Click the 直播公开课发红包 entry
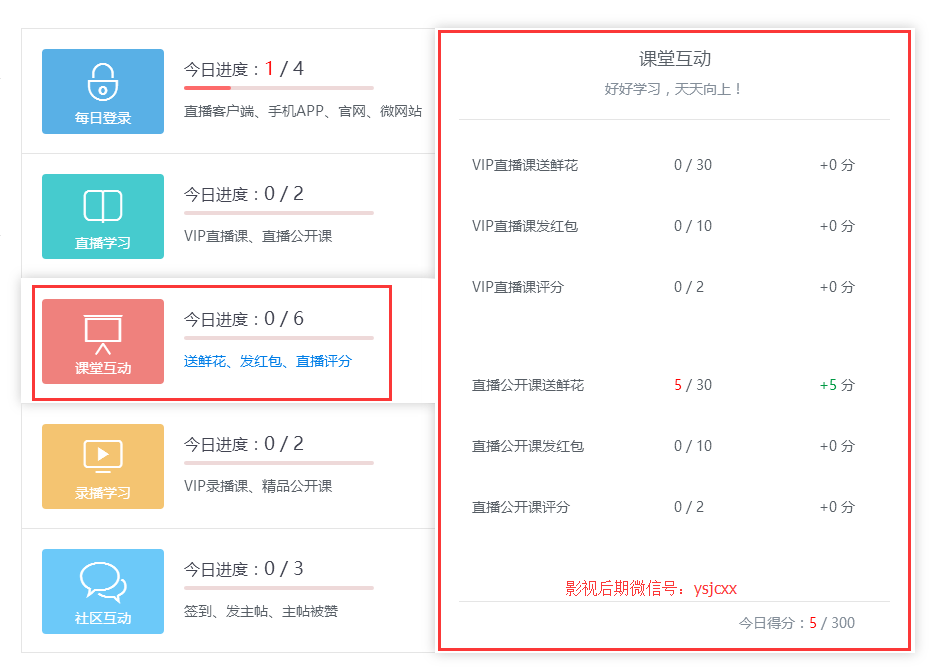Screen dimensions: 941x667 (528, 446)
